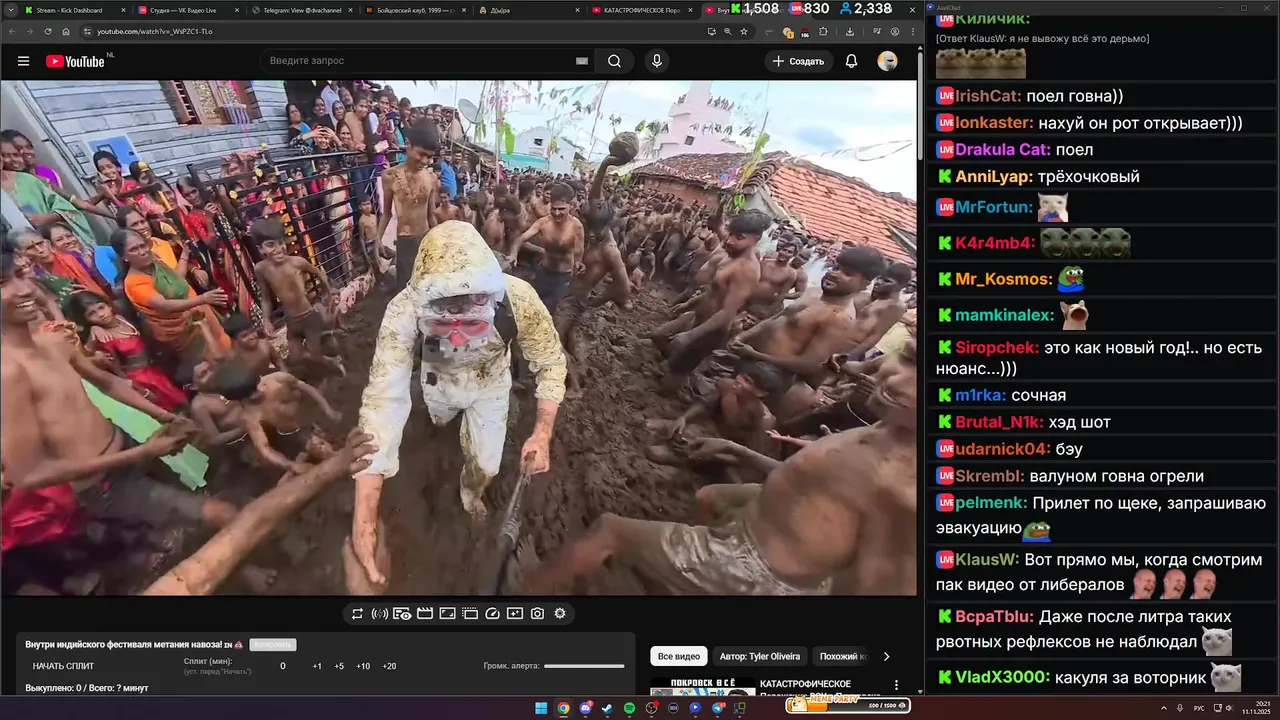The image size is (1280, 720).
Task: Click the browser back arrow
Action: (11, 31)
